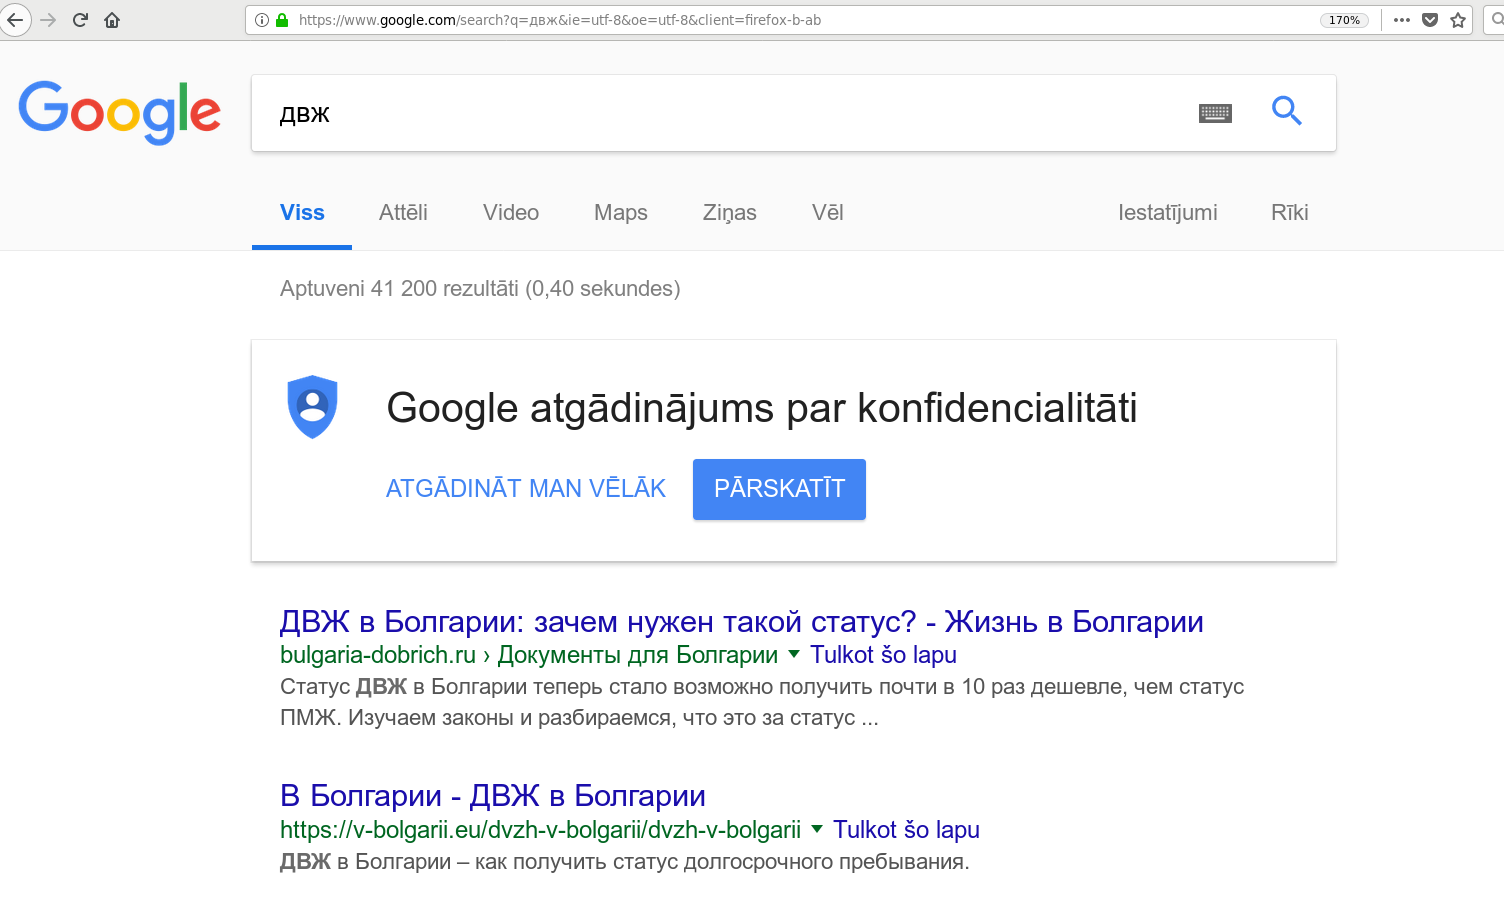Reload the page with the refresh icon
Screen dimensions: 1504x905
pyautogui.click(x=80, y=20)
